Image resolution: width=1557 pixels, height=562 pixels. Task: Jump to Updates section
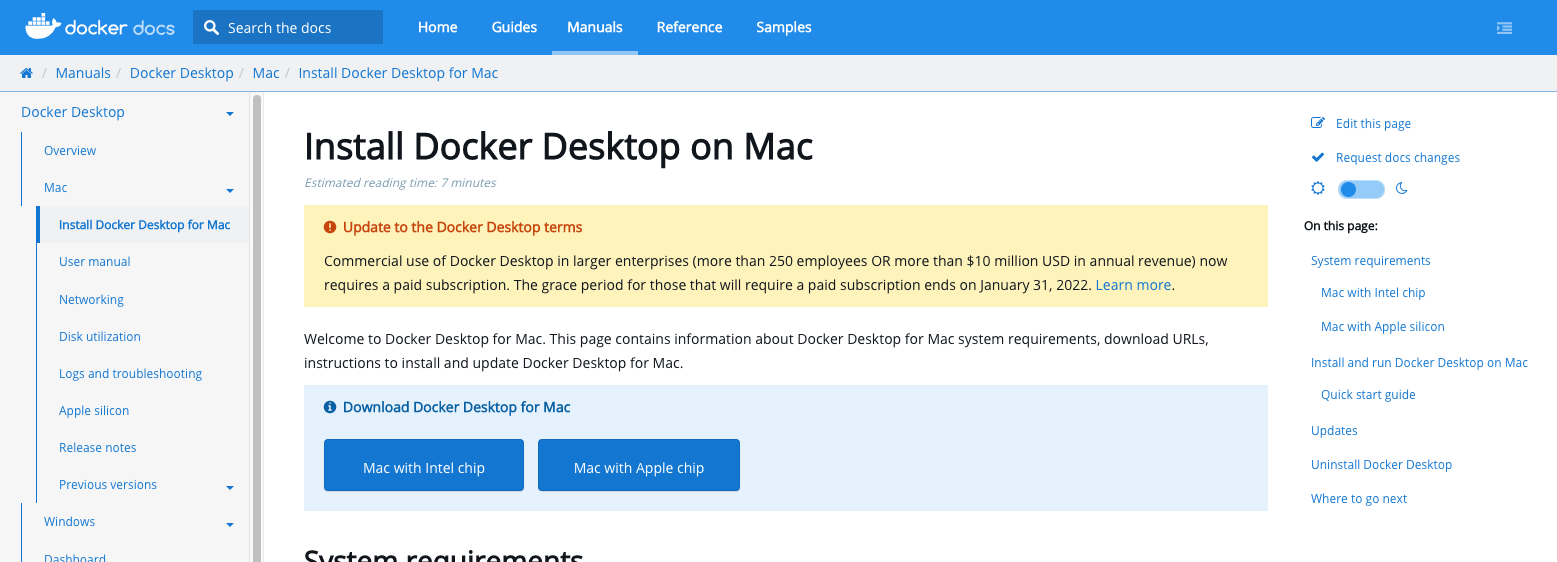(1334, 430)
